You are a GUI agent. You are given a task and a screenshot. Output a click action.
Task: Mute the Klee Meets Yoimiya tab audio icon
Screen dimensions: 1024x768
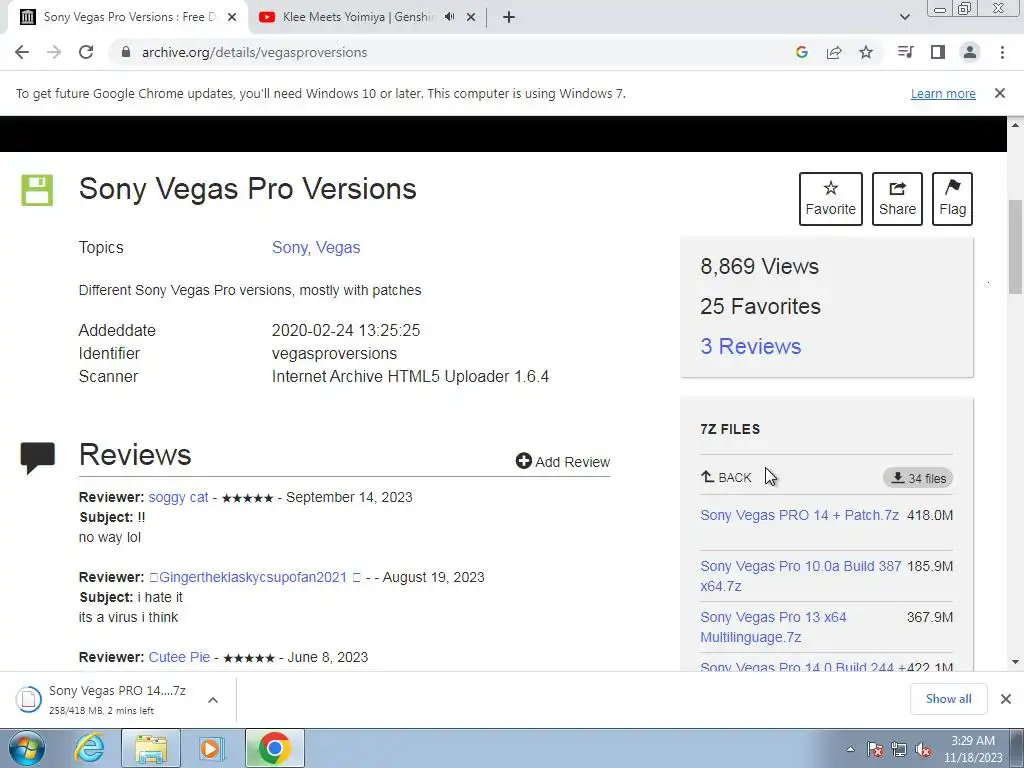[x=449, y=17]
